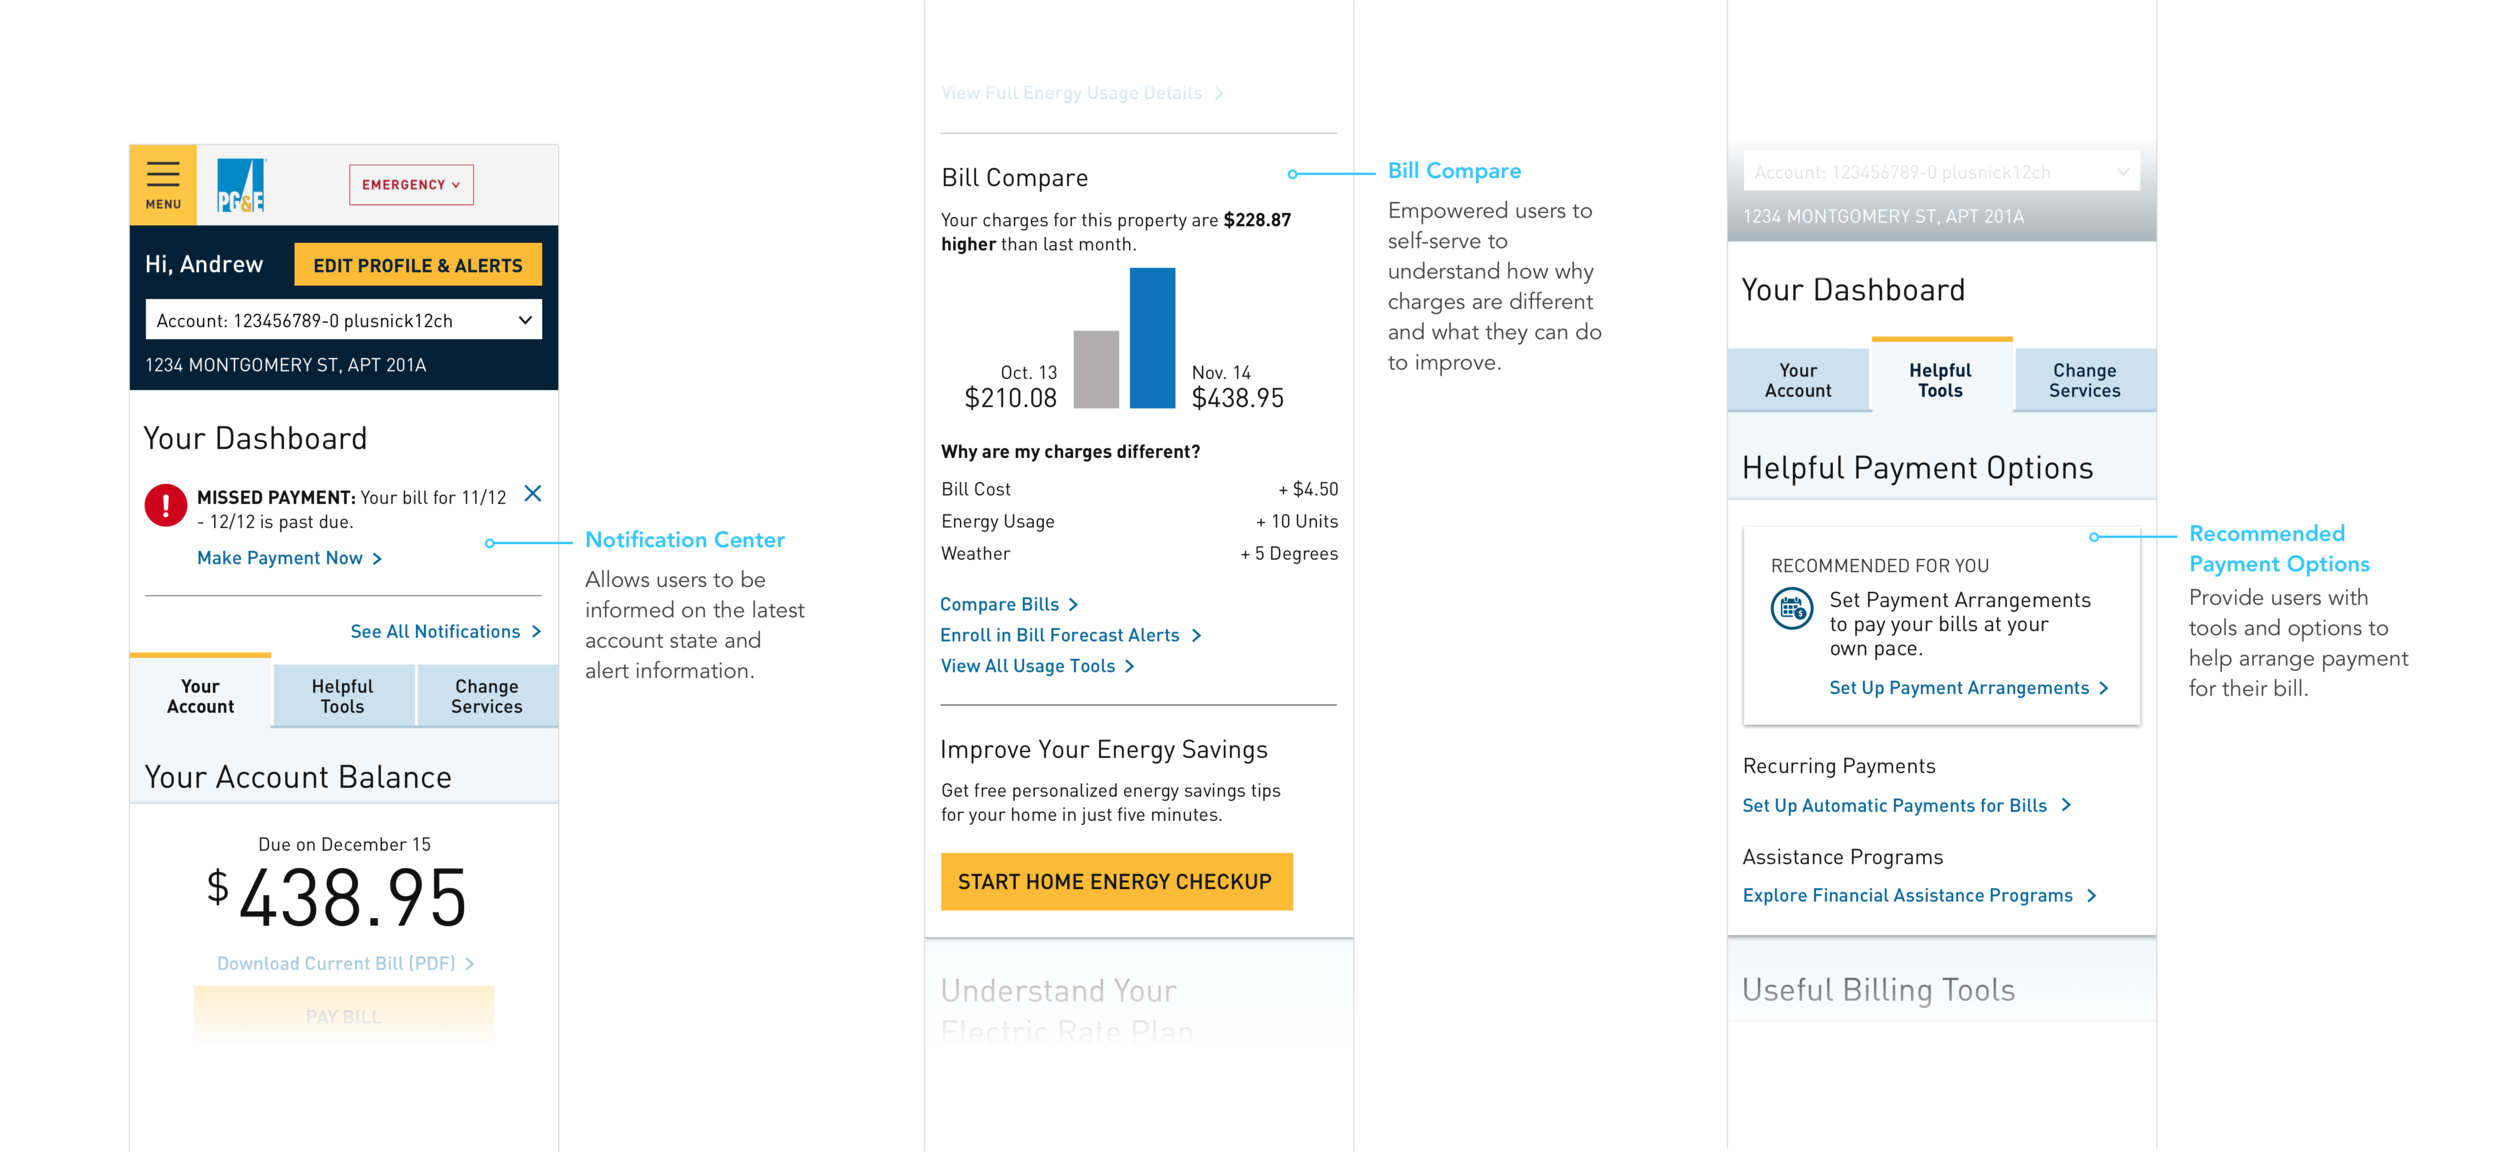The image size is (2500, 1152).
Task: Click the red missed payment alert icon
Action: (x=166, y=505)
